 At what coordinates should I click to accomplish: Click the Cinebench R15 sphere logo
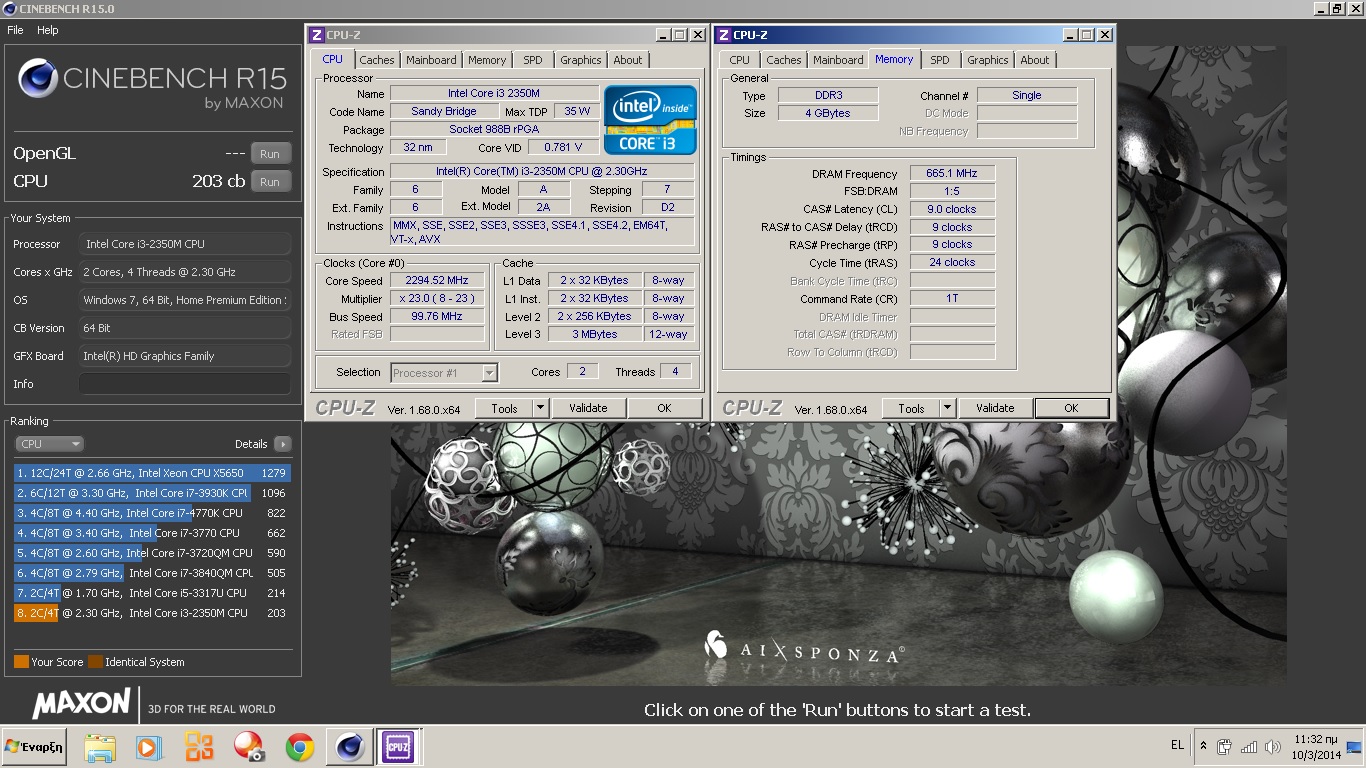pos(38,79)
